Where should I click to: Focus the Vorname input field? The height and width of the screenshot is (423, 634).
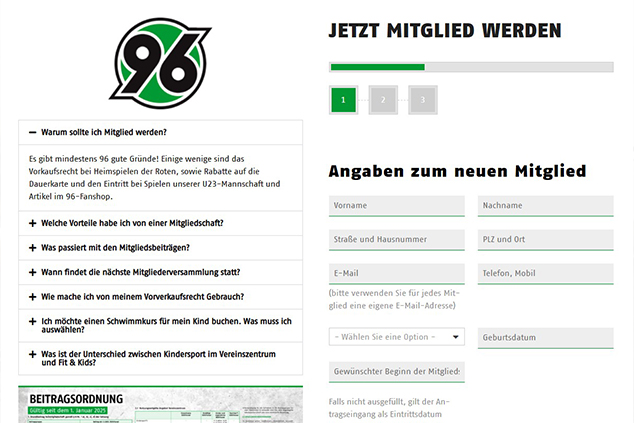click(397, 206)
